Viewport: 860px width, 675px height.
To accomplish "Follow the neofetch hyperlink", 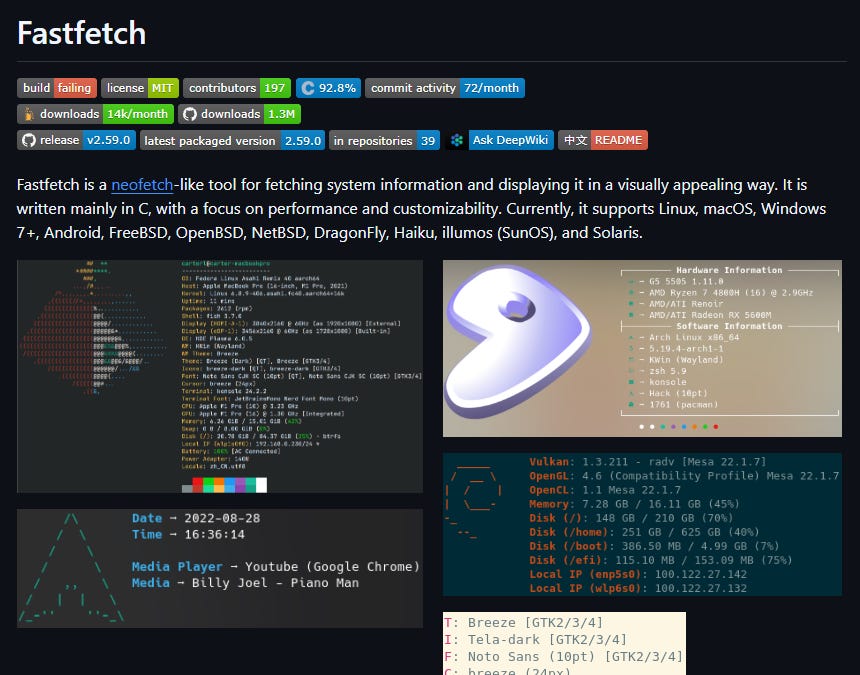I will (x=142, y=185).
